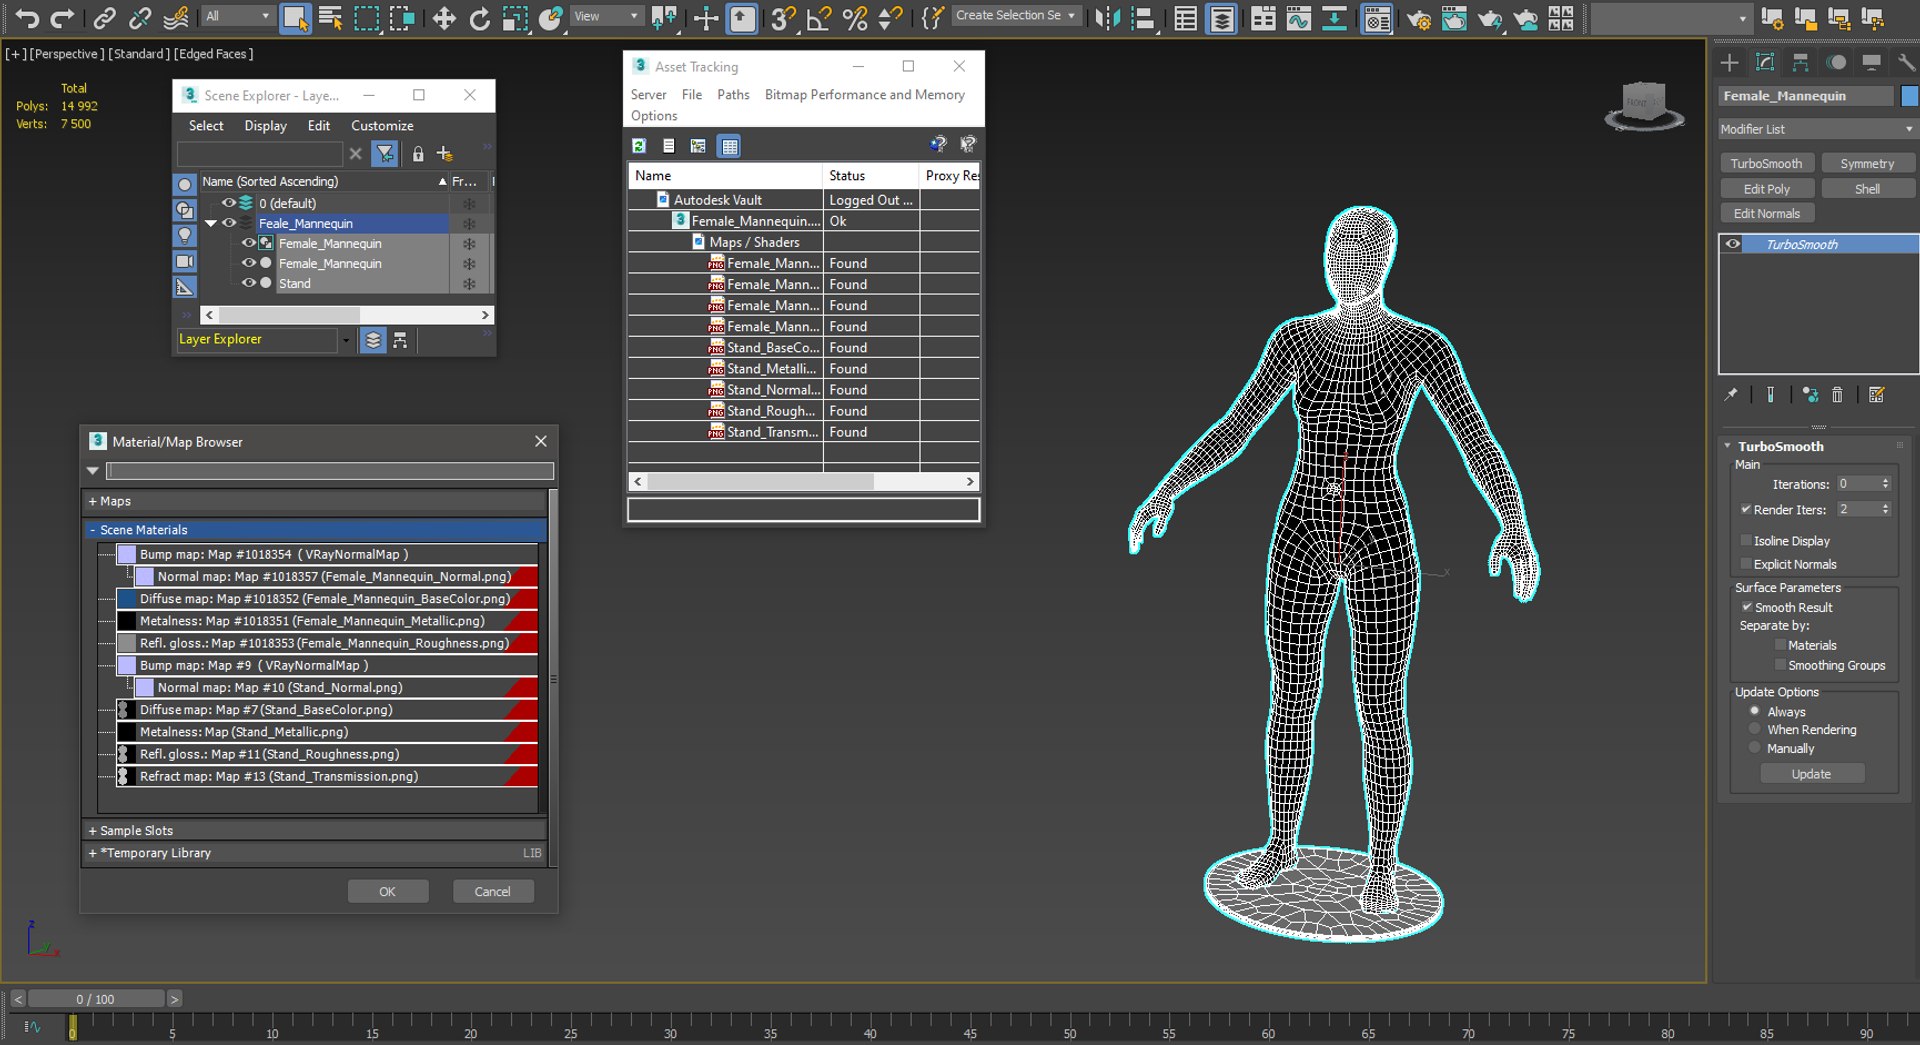Image resolution: width=1920 pixels, height=1045 pixels.
Task: Toggle visibility of Stand in Scene Explorer
Action: tap(249, 283)
